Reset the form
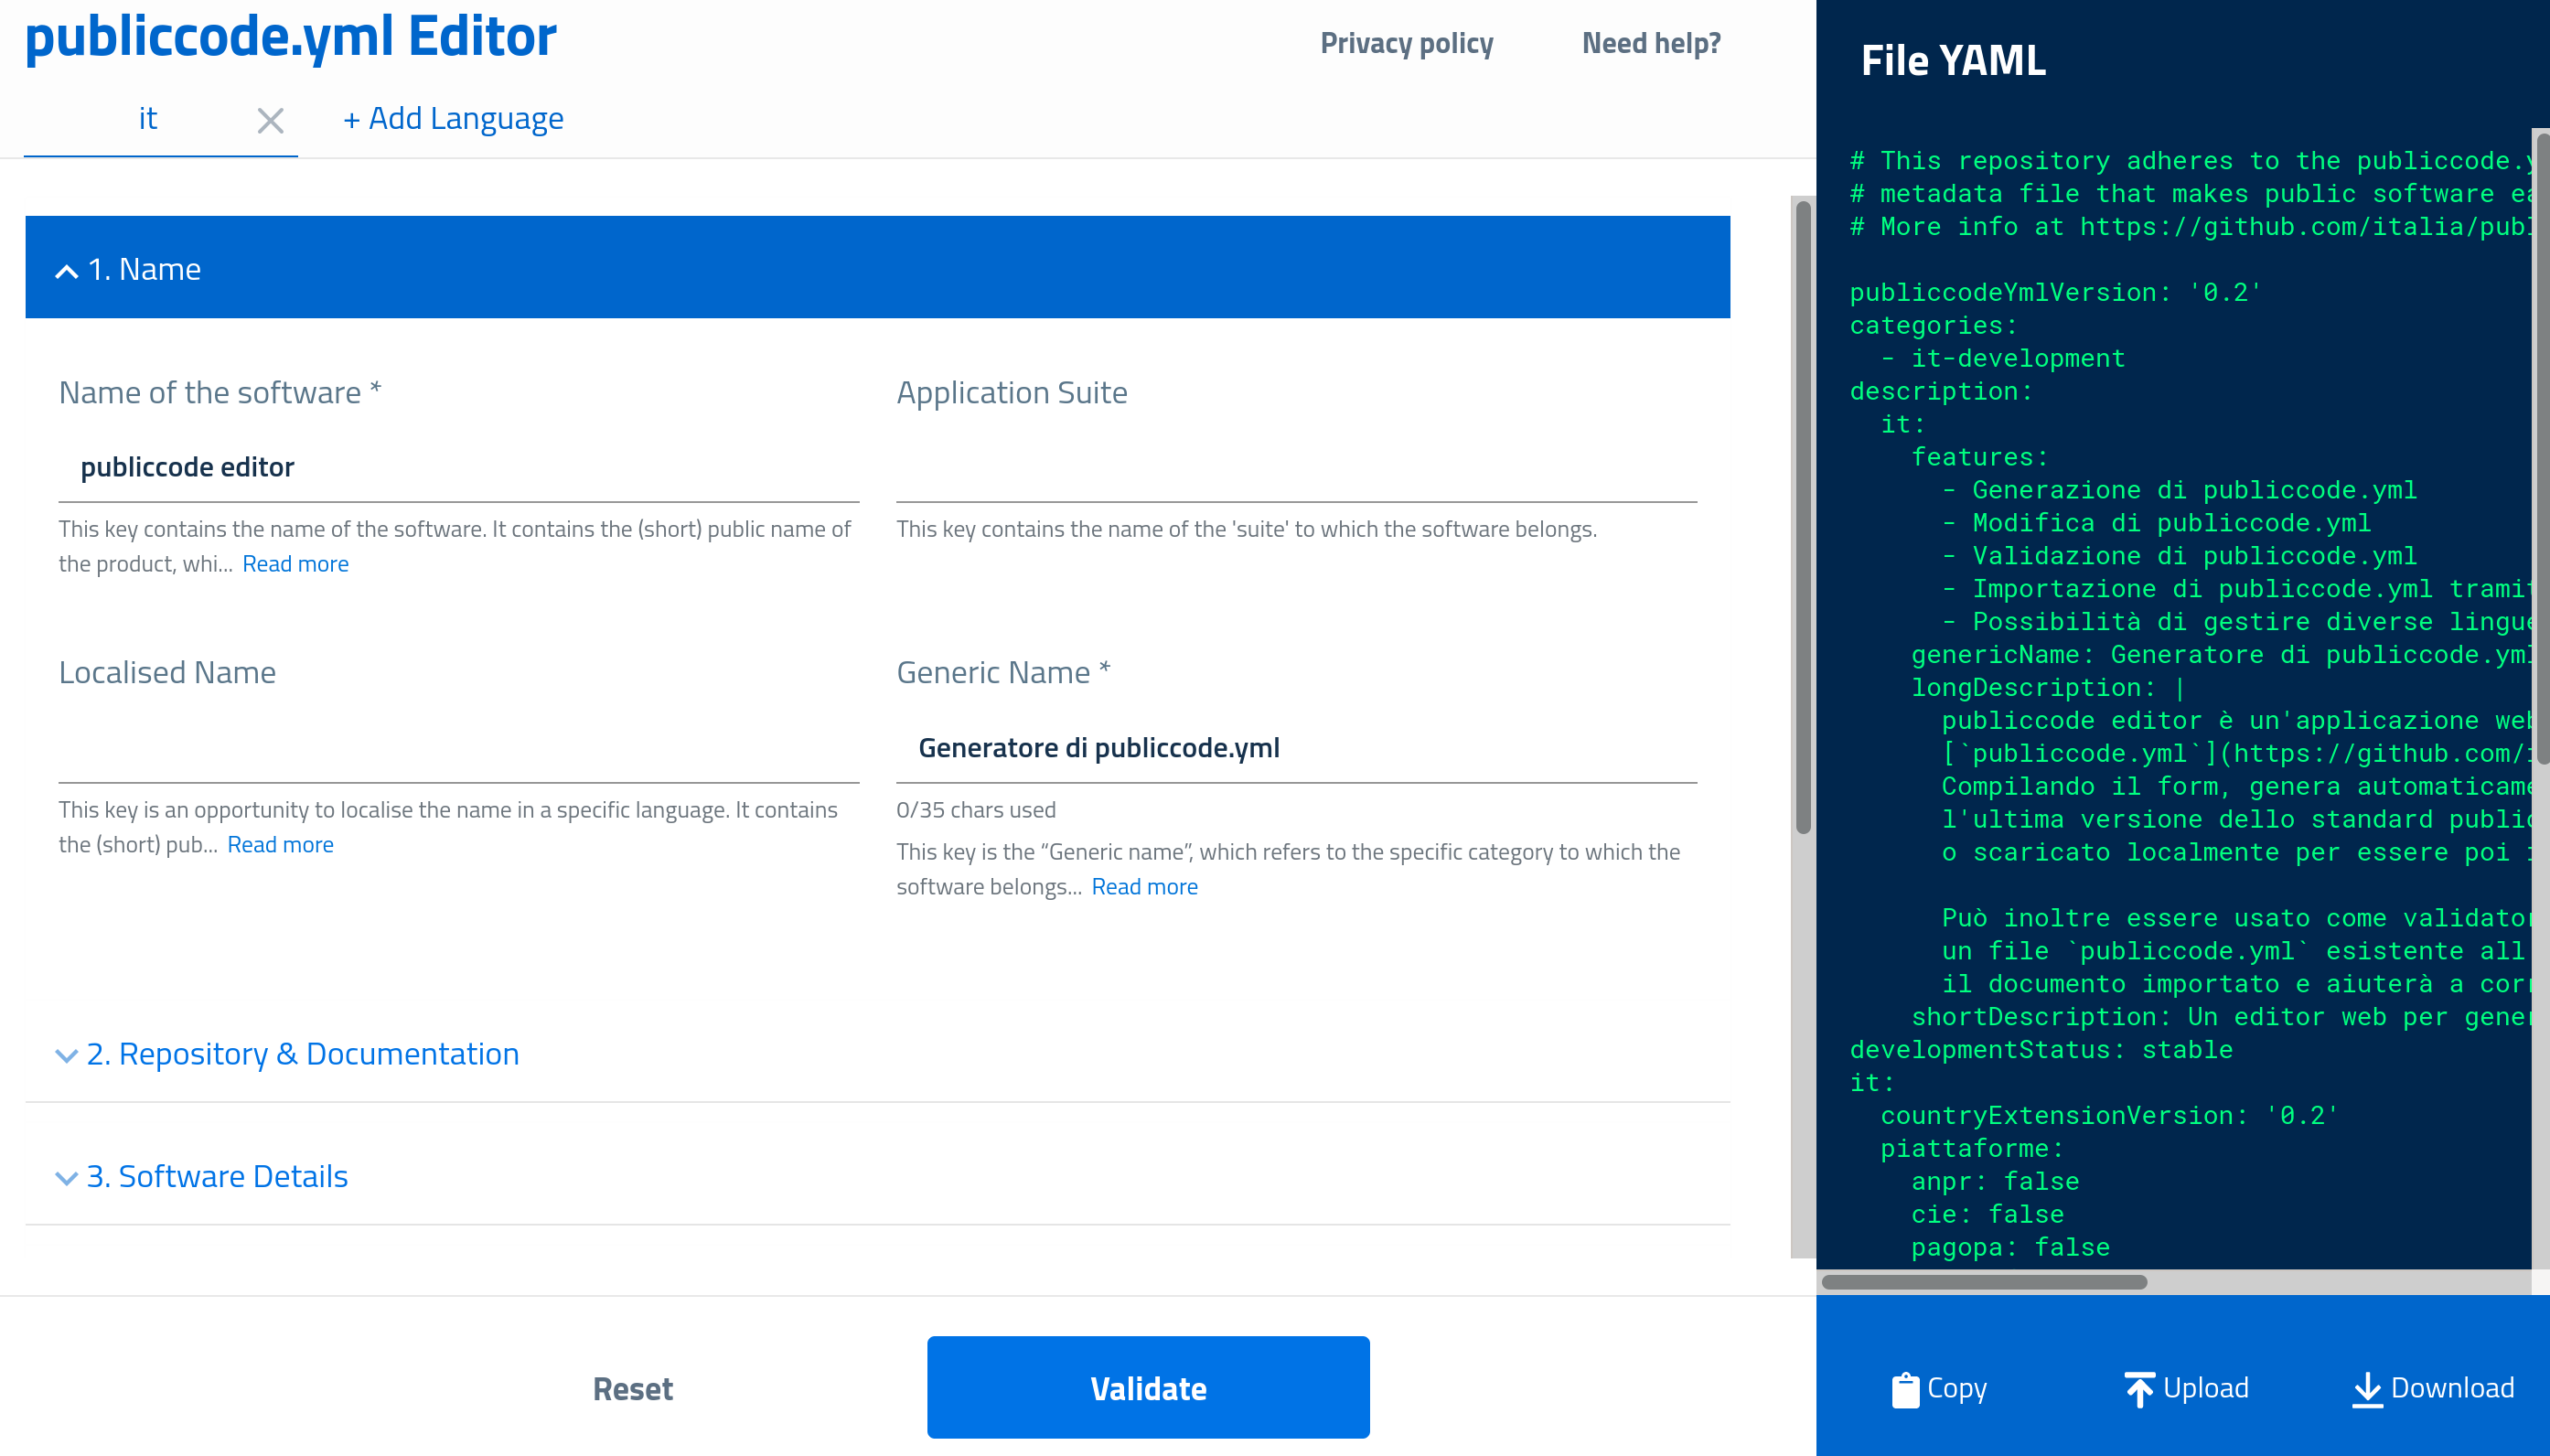This screenshot has width=2550, height=1456. pyautogui.click(x=632, y=1387)
